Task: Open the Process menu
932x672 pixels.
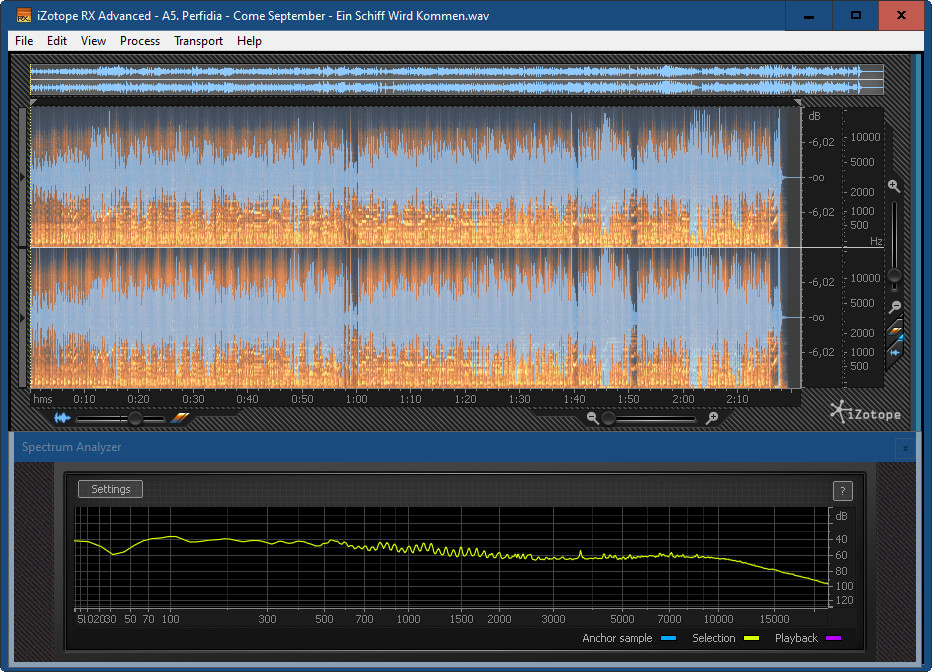Action: point(140,41)
